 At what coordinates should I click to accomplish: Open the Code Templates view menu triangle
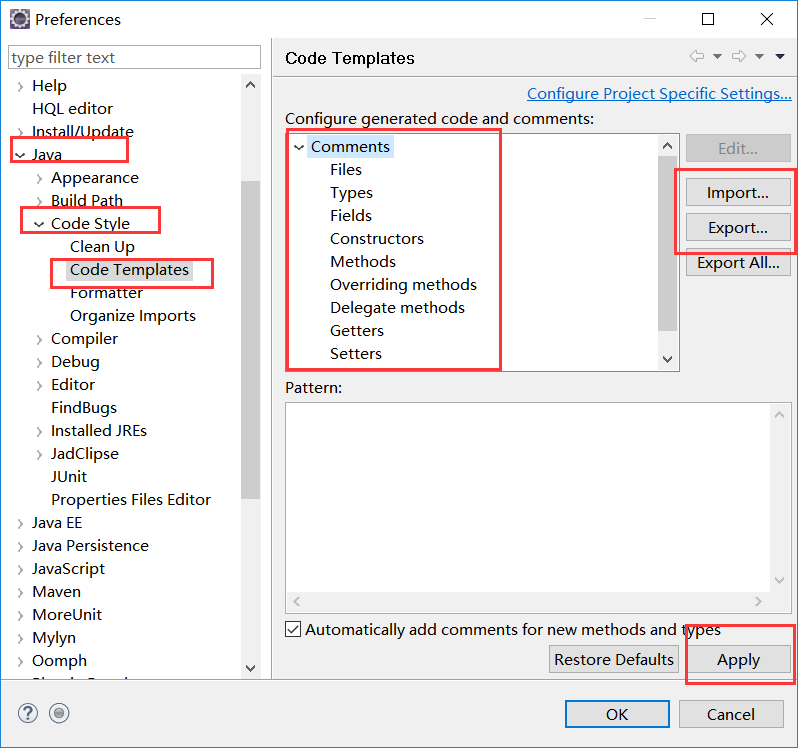tap(780, 56)
